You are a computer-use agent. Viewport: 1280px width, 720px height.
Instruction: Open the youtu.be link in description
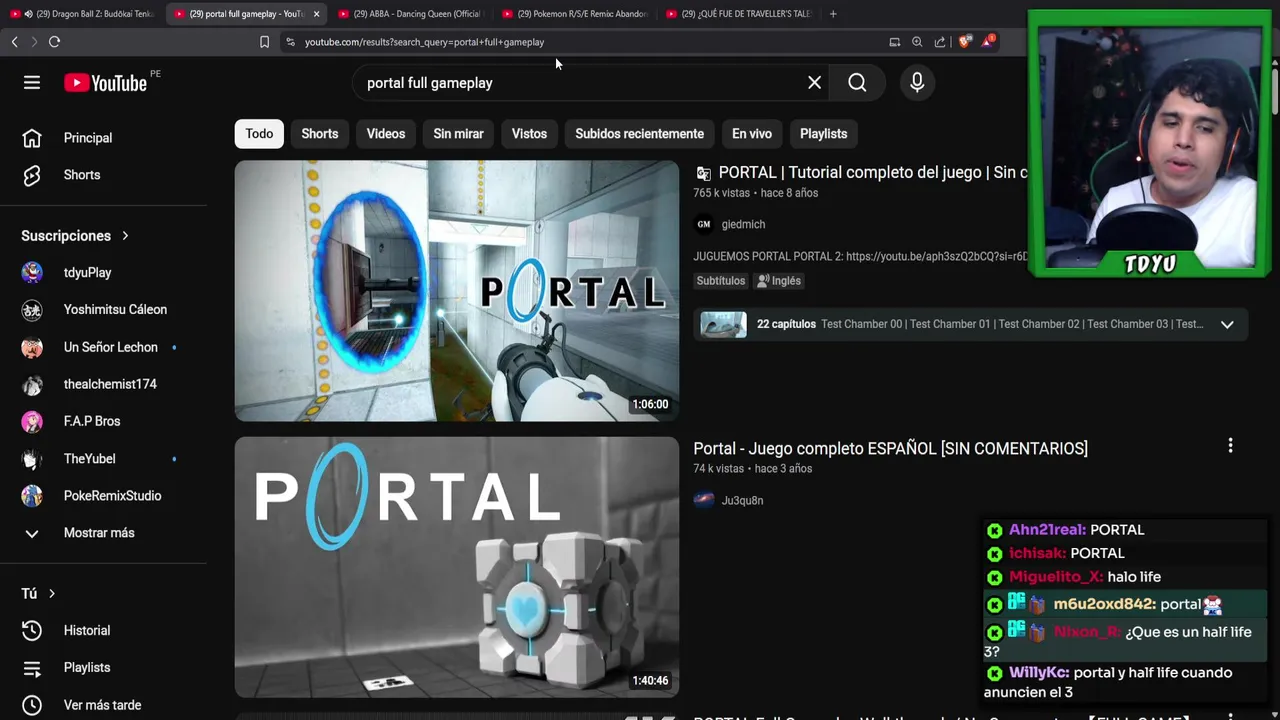point(937,256)
